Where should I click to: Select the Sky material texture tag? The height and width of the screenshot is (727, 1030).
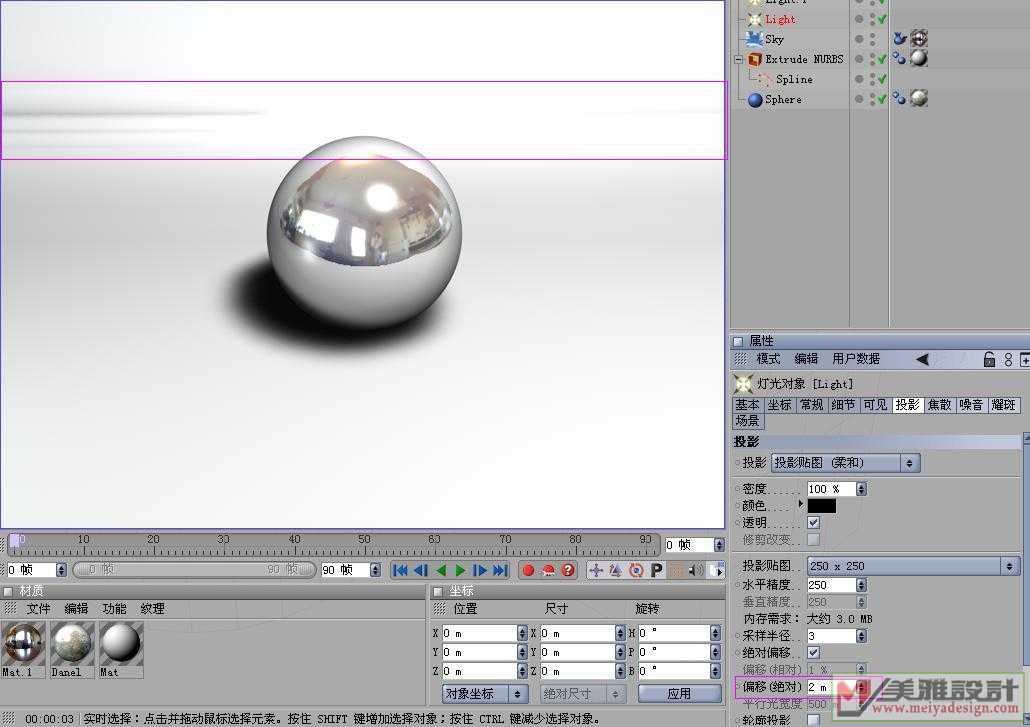coord(919,39)
